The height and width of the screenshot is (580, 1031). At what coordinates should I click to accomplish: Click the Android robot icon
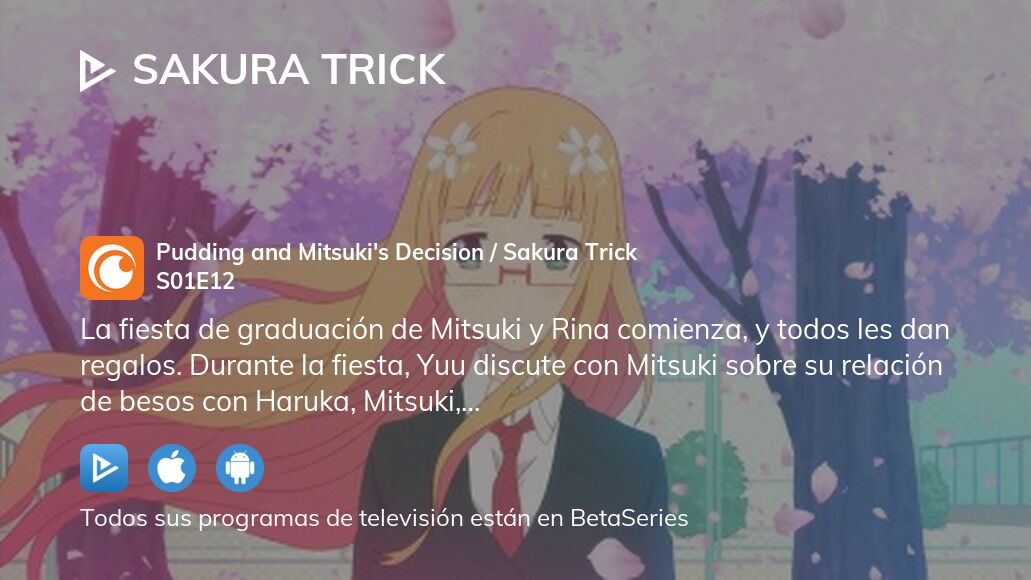tap(240, 468)
